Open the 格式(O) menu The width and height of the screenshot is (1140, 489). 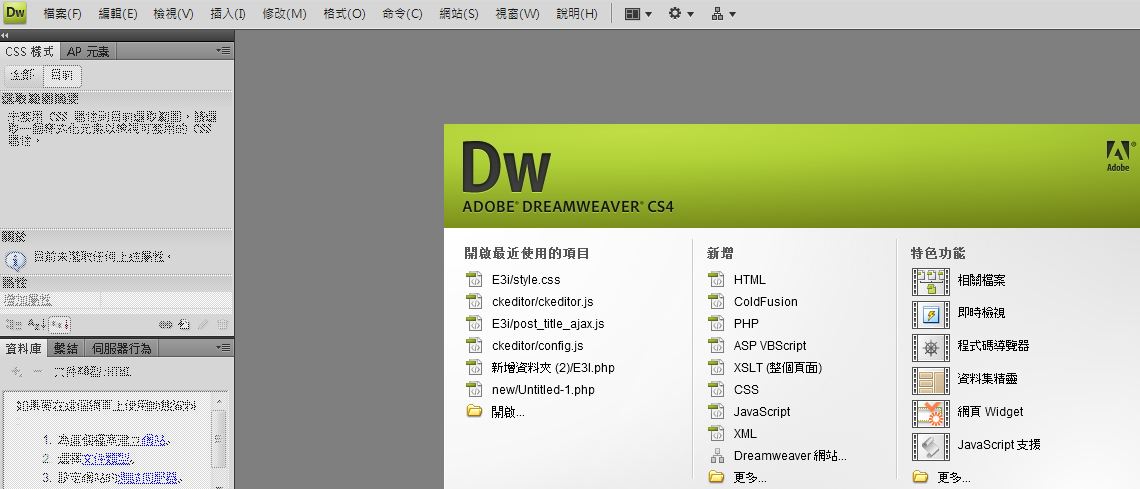(345, 14)
